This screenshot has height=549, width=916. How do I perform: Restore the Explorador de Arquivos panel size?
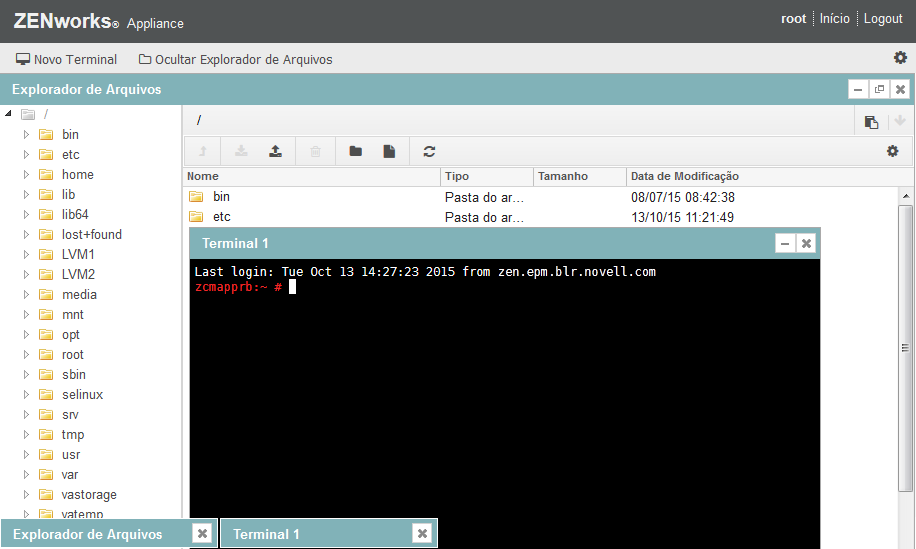coord(879,89)
